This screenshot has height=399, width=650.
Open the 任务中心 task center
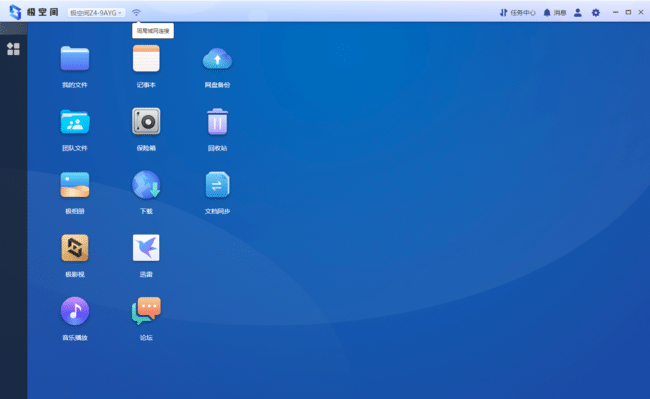[x=517, y=12]
